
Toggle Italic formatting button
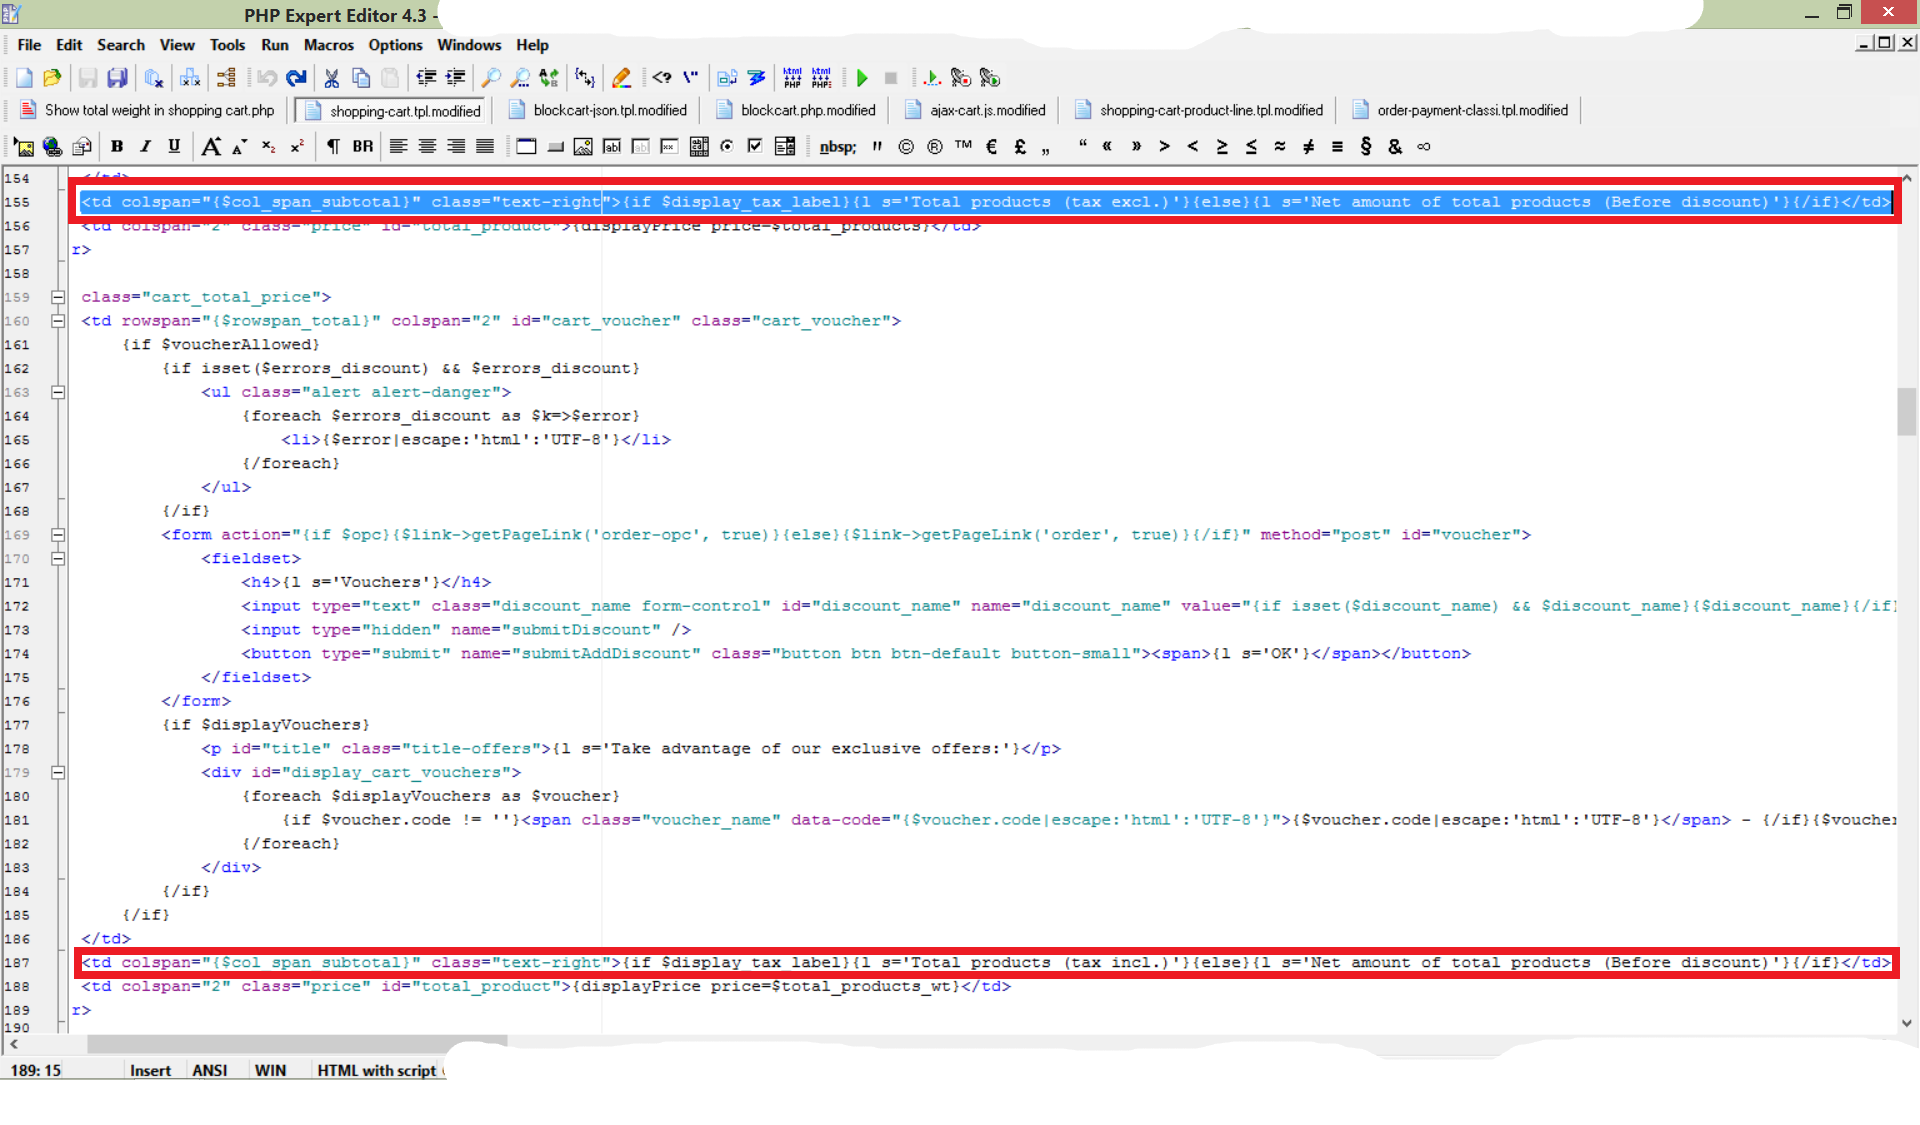tap(145, 147)
